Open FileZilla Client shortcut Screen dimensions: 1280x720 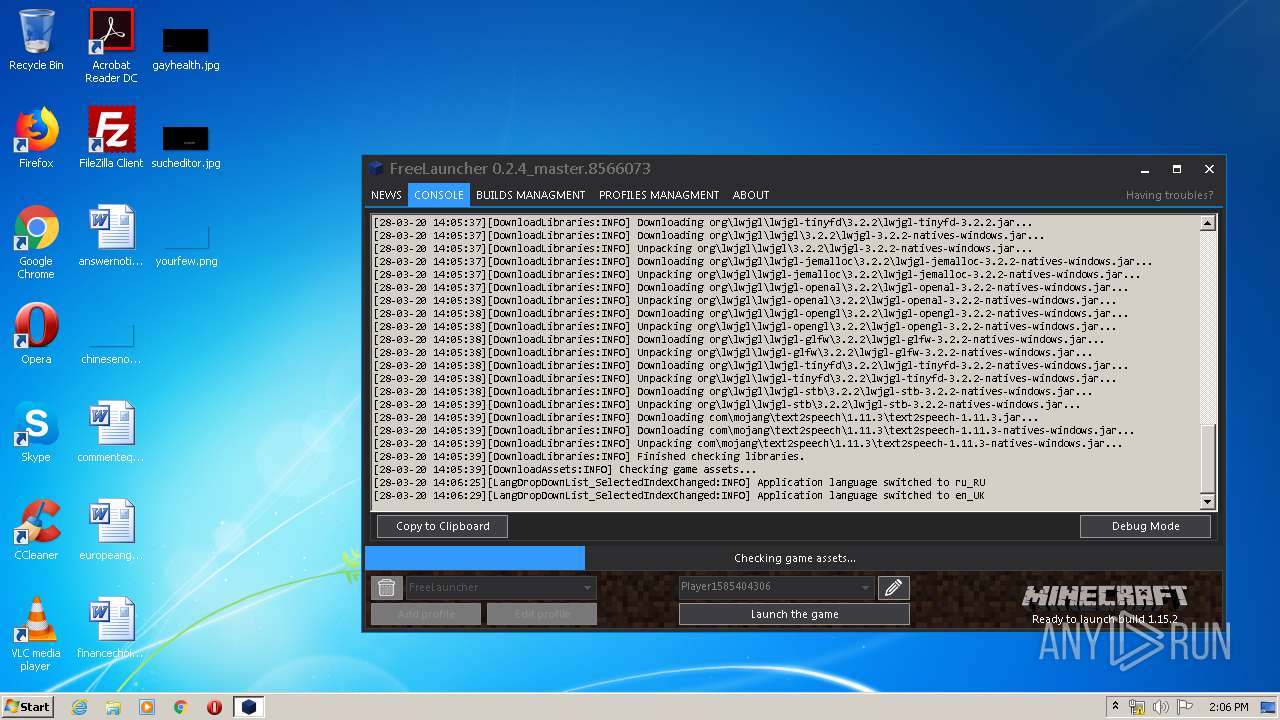pos(111,138)
